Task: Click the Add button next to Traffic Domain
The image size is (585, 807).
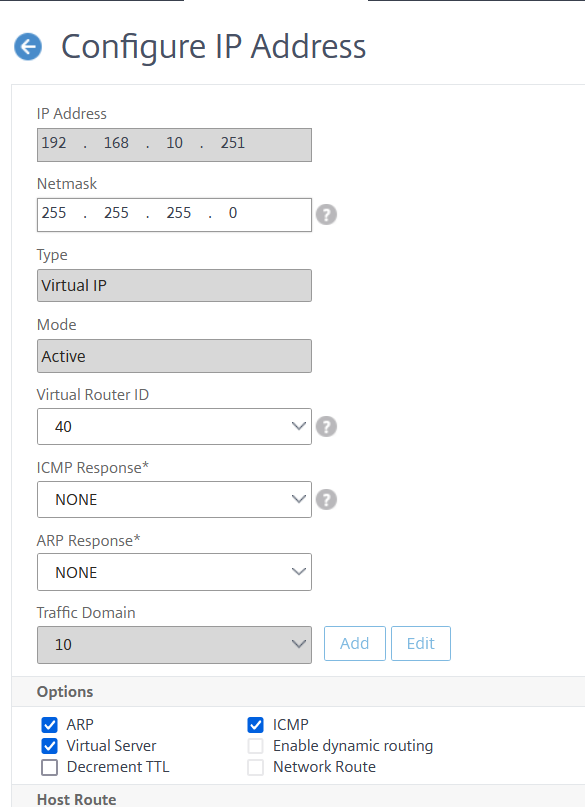Action: (354, 644)
